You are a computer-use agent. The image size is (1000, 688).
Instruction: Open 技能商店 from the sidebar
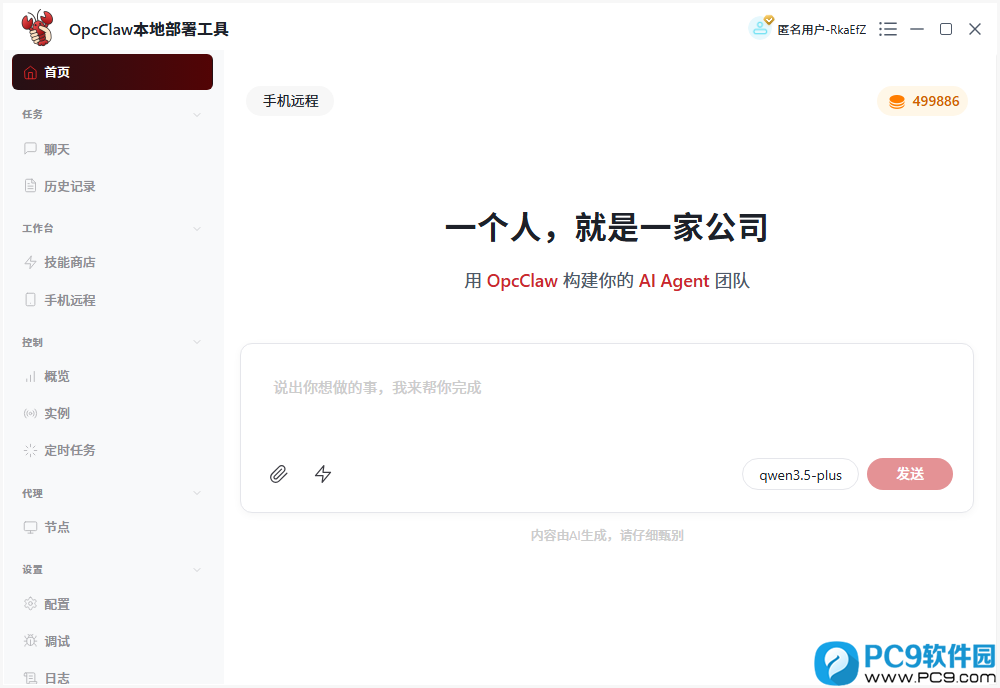pos(69,262)
